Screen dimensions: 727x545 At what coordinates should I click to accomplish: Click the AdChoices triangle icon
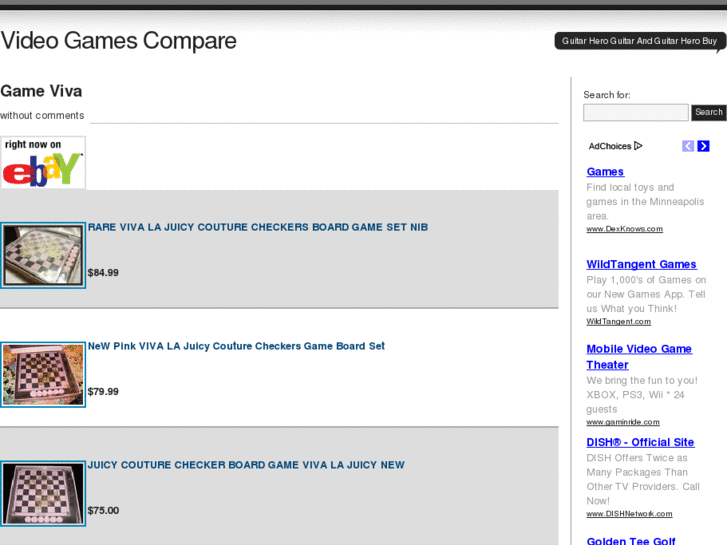(638, 146)
